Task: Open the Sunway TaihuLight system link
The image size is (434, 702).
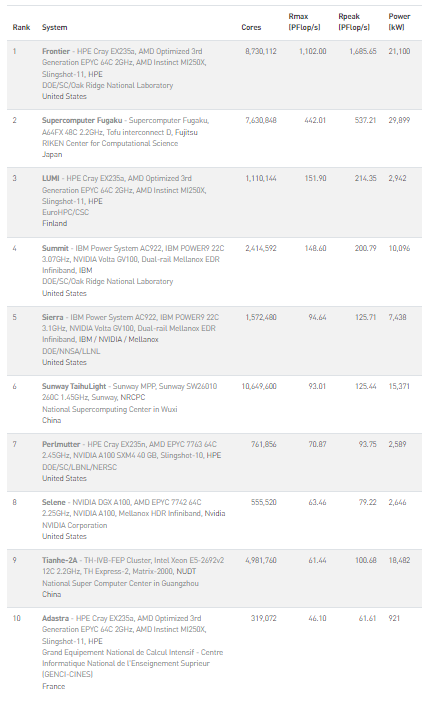Action: click(x=74, y=386)
